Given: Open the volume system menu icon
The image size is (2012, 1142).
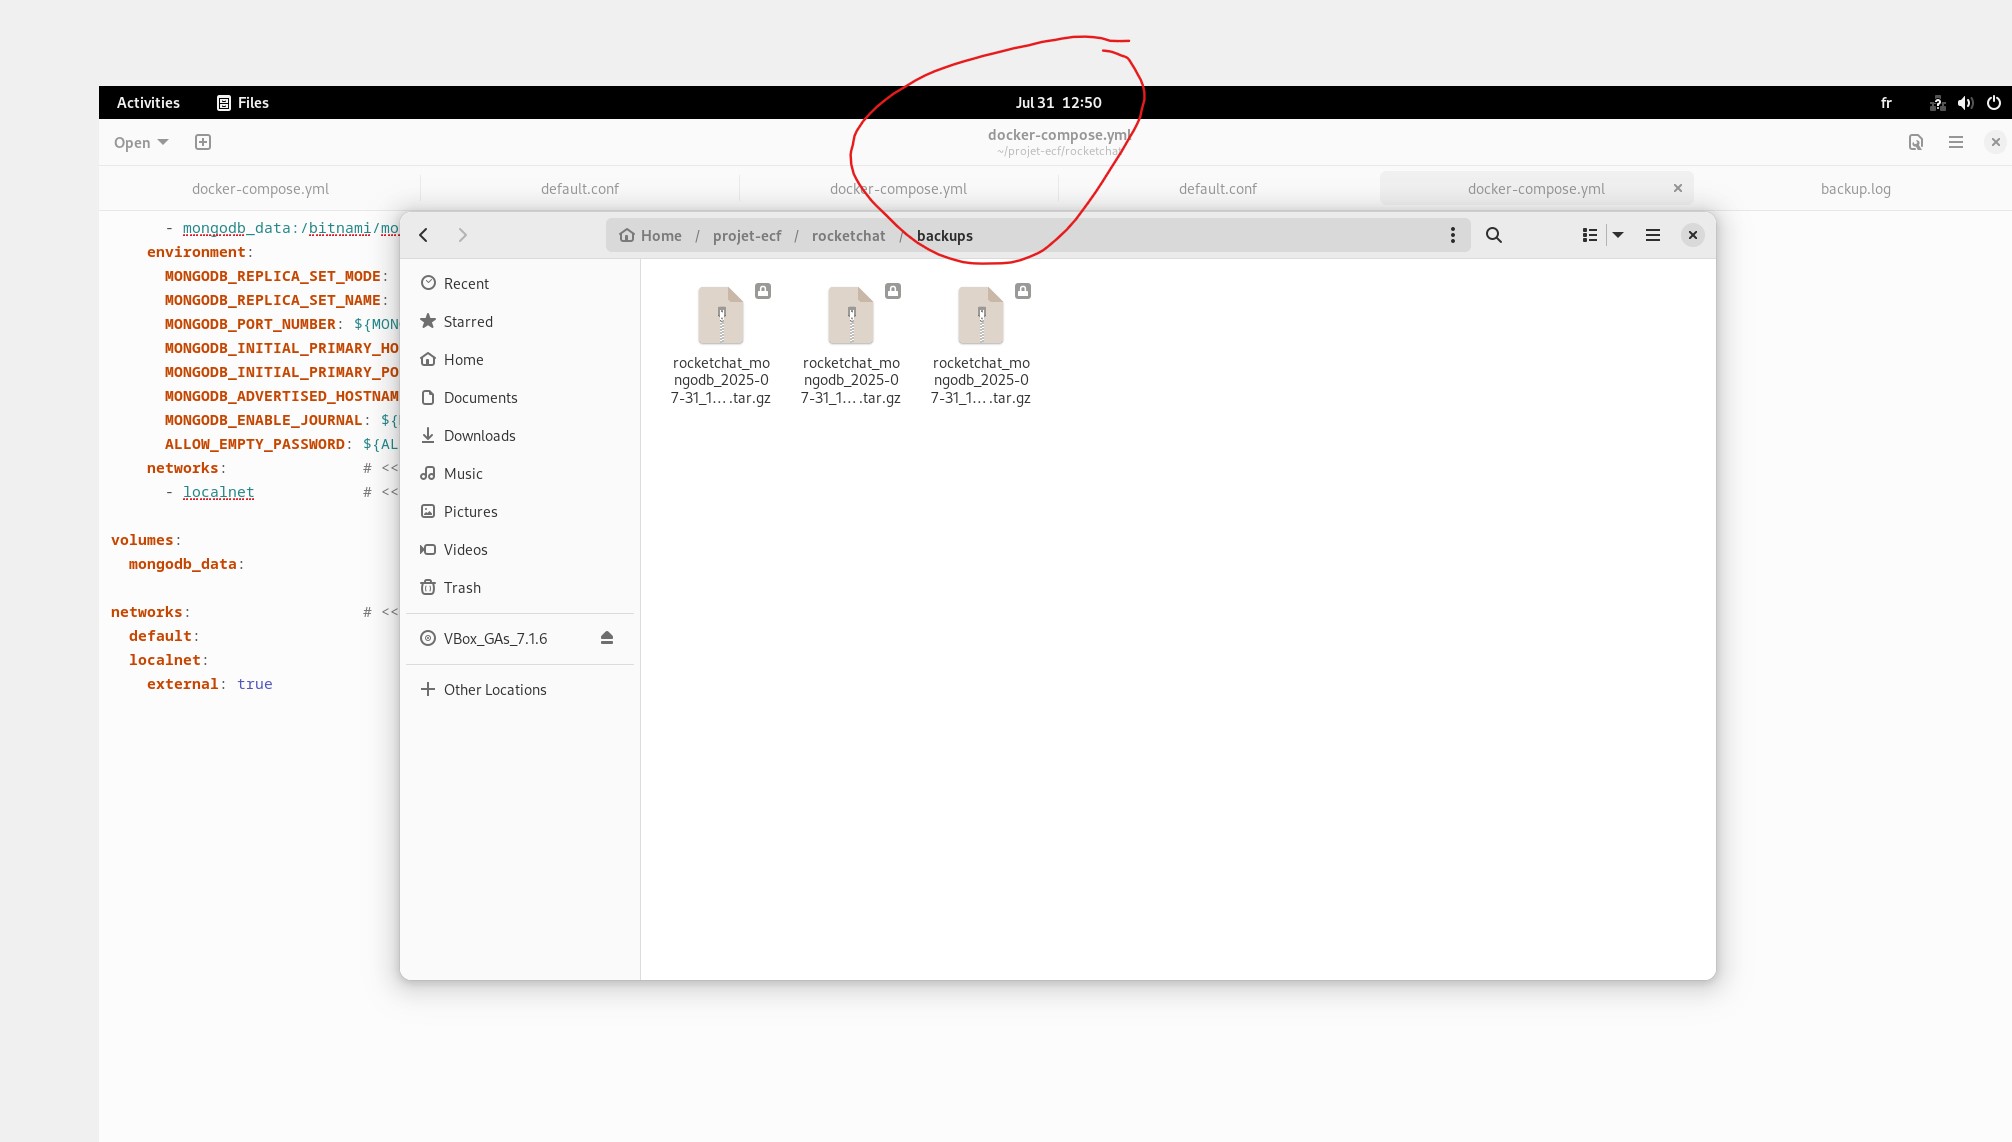Looking at the screenshot, I should (1965, 102).
